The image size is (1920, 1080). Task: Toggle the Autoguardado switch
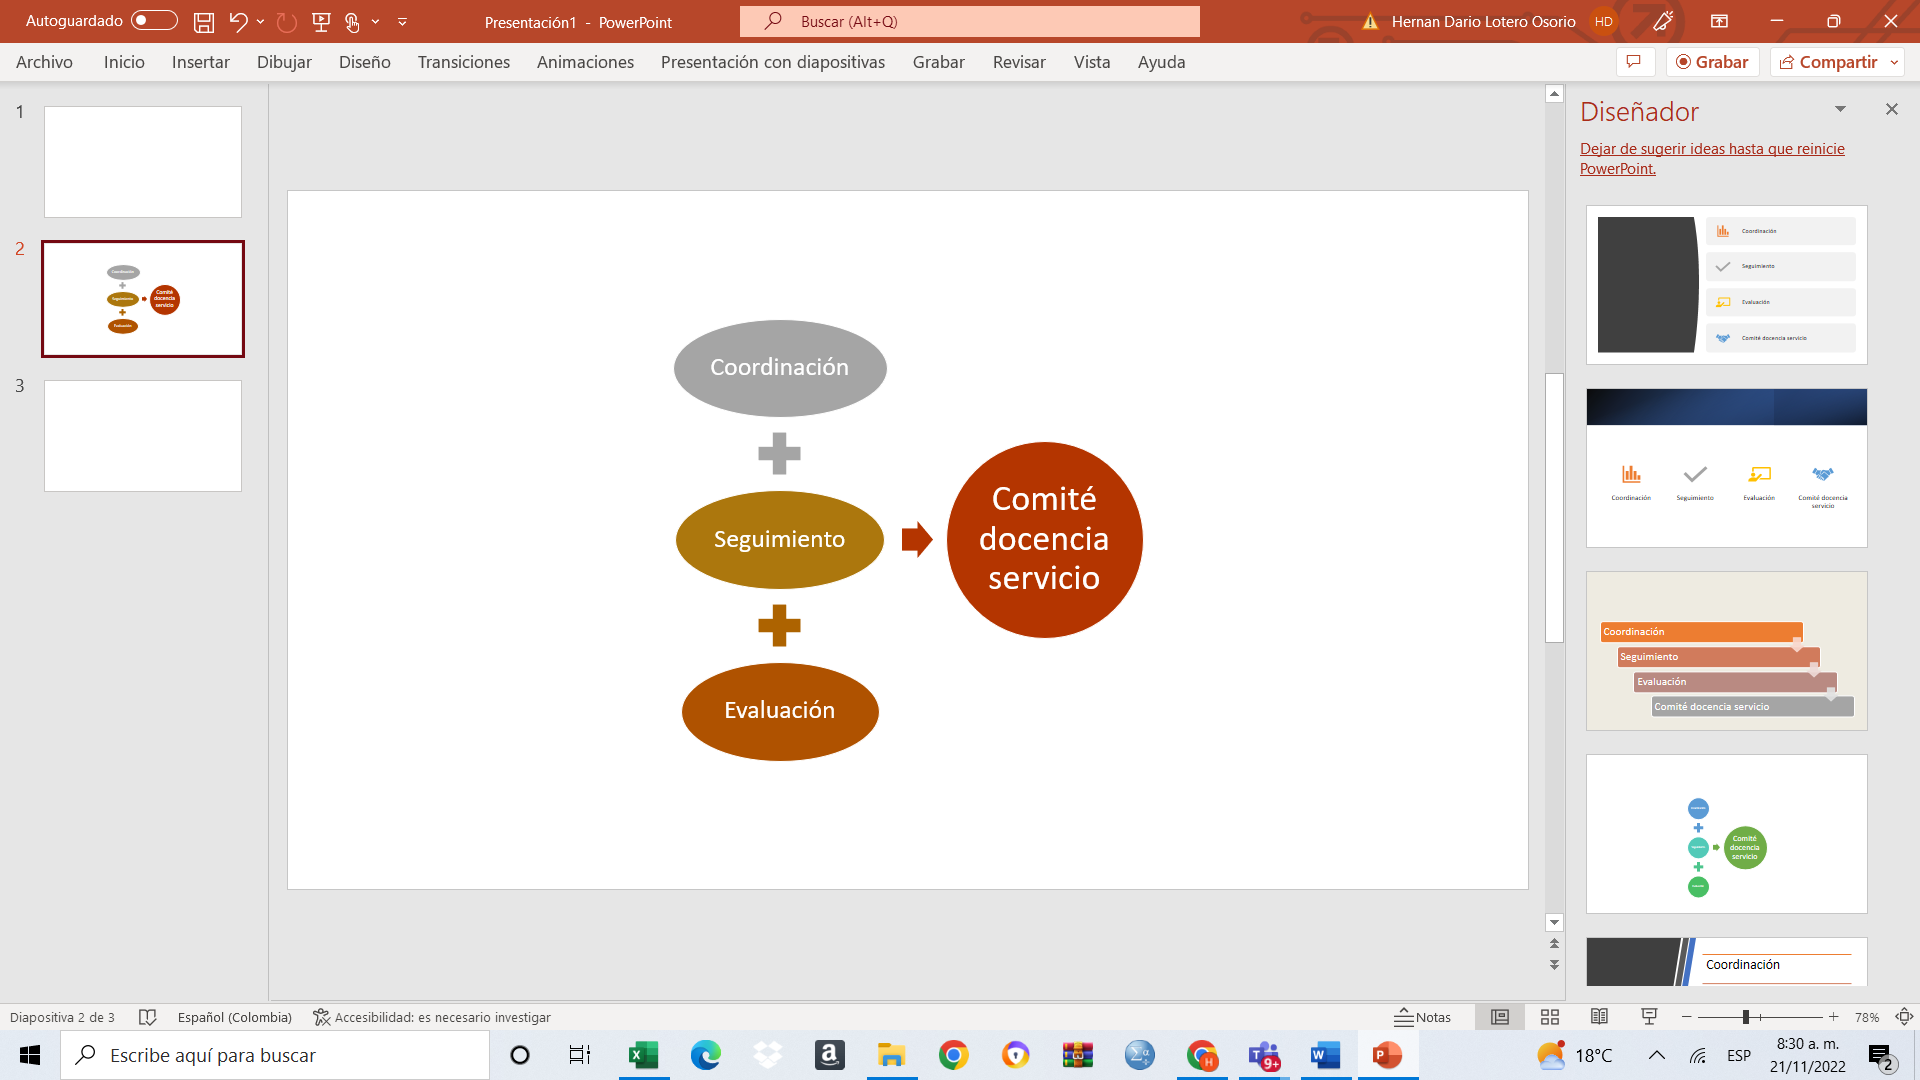tap(154, 21)
